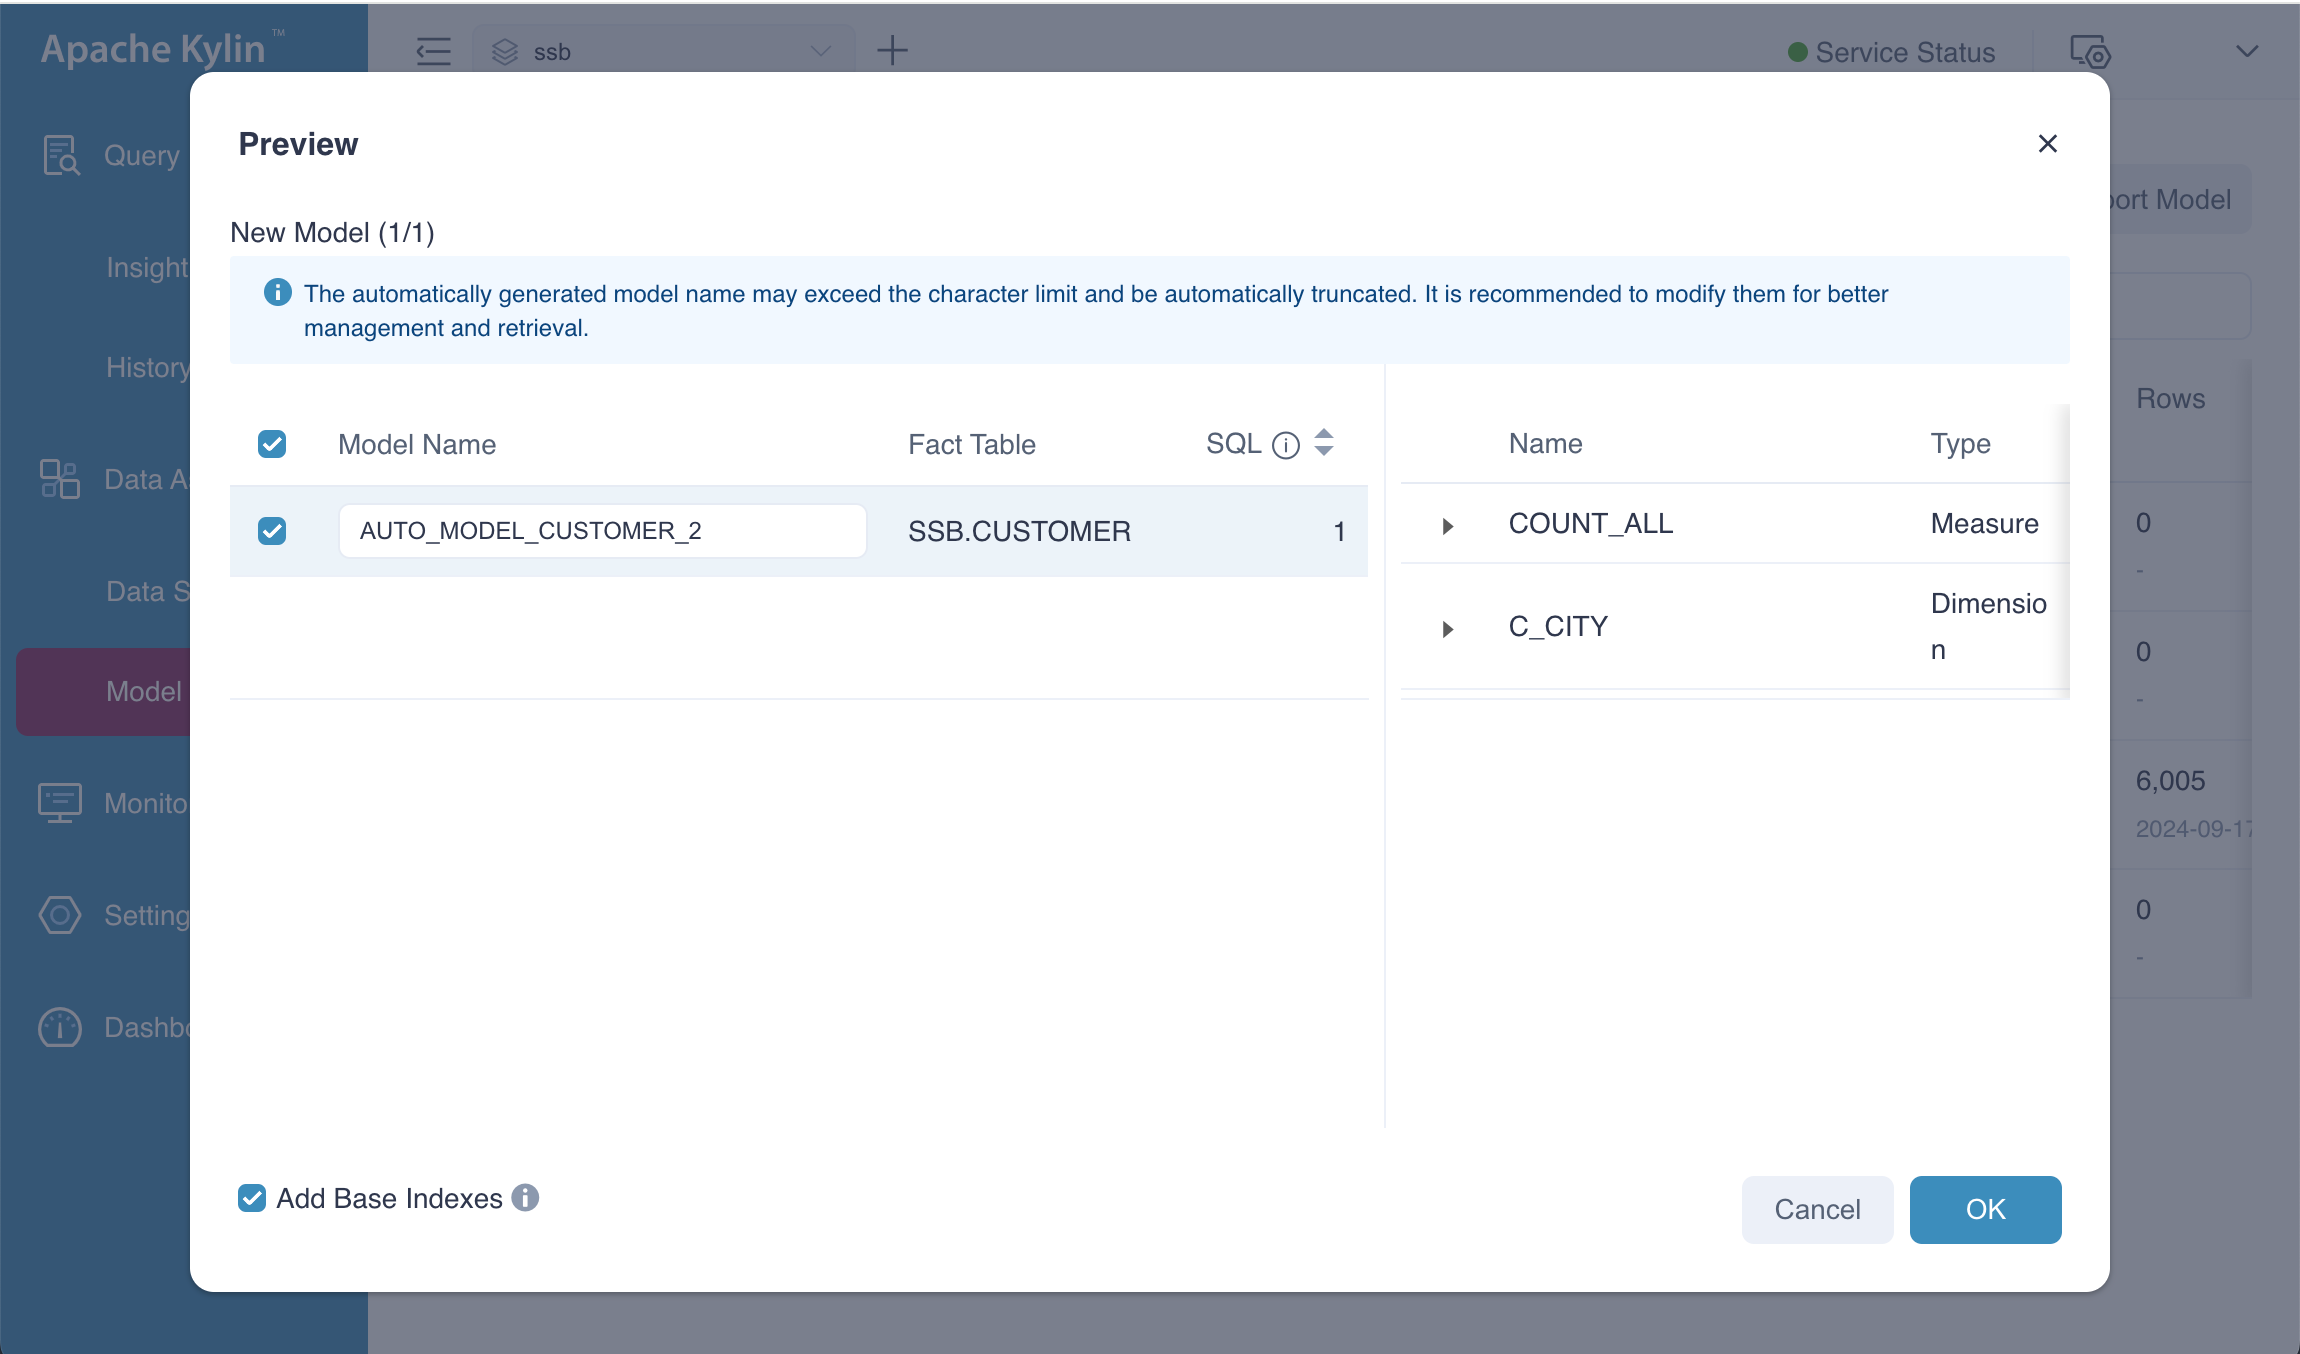Cancel the Preview dialog
The width and height of the screenshot is (2300, 1354).
[1817, 1209]
